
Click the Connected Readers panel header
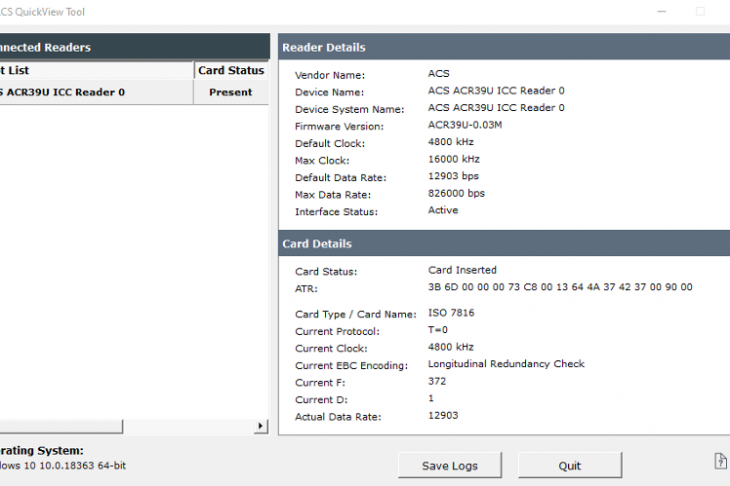click(x=135, y=47)
